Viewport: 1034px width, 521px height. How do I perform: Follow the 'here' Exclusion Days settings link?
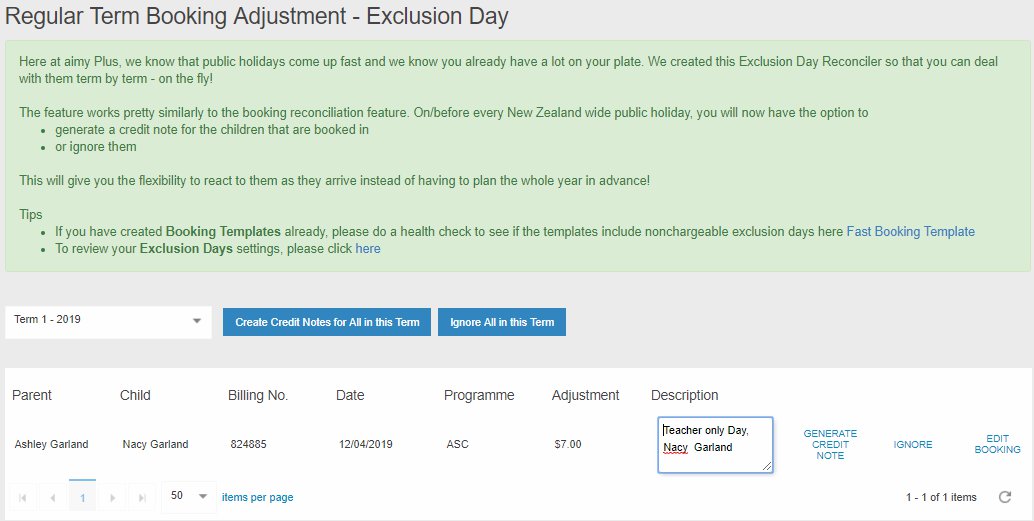pos(368,249)
